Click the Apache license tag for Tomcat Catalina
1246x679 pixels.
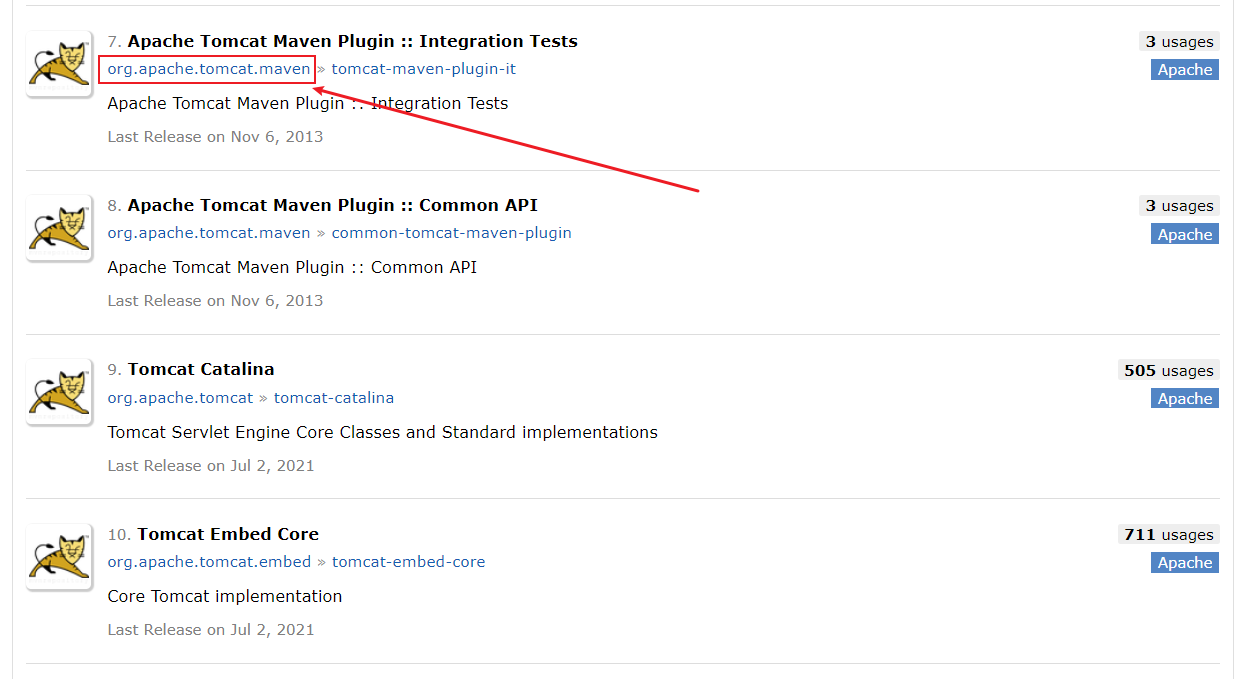pos(1184,399)
